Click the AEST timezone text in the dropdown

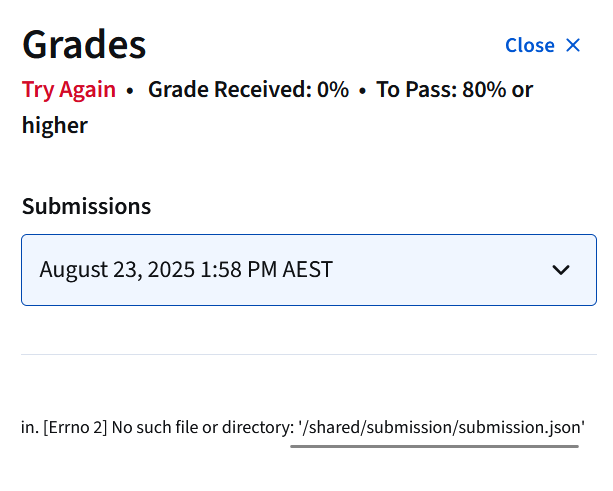(x=307, y=270)
